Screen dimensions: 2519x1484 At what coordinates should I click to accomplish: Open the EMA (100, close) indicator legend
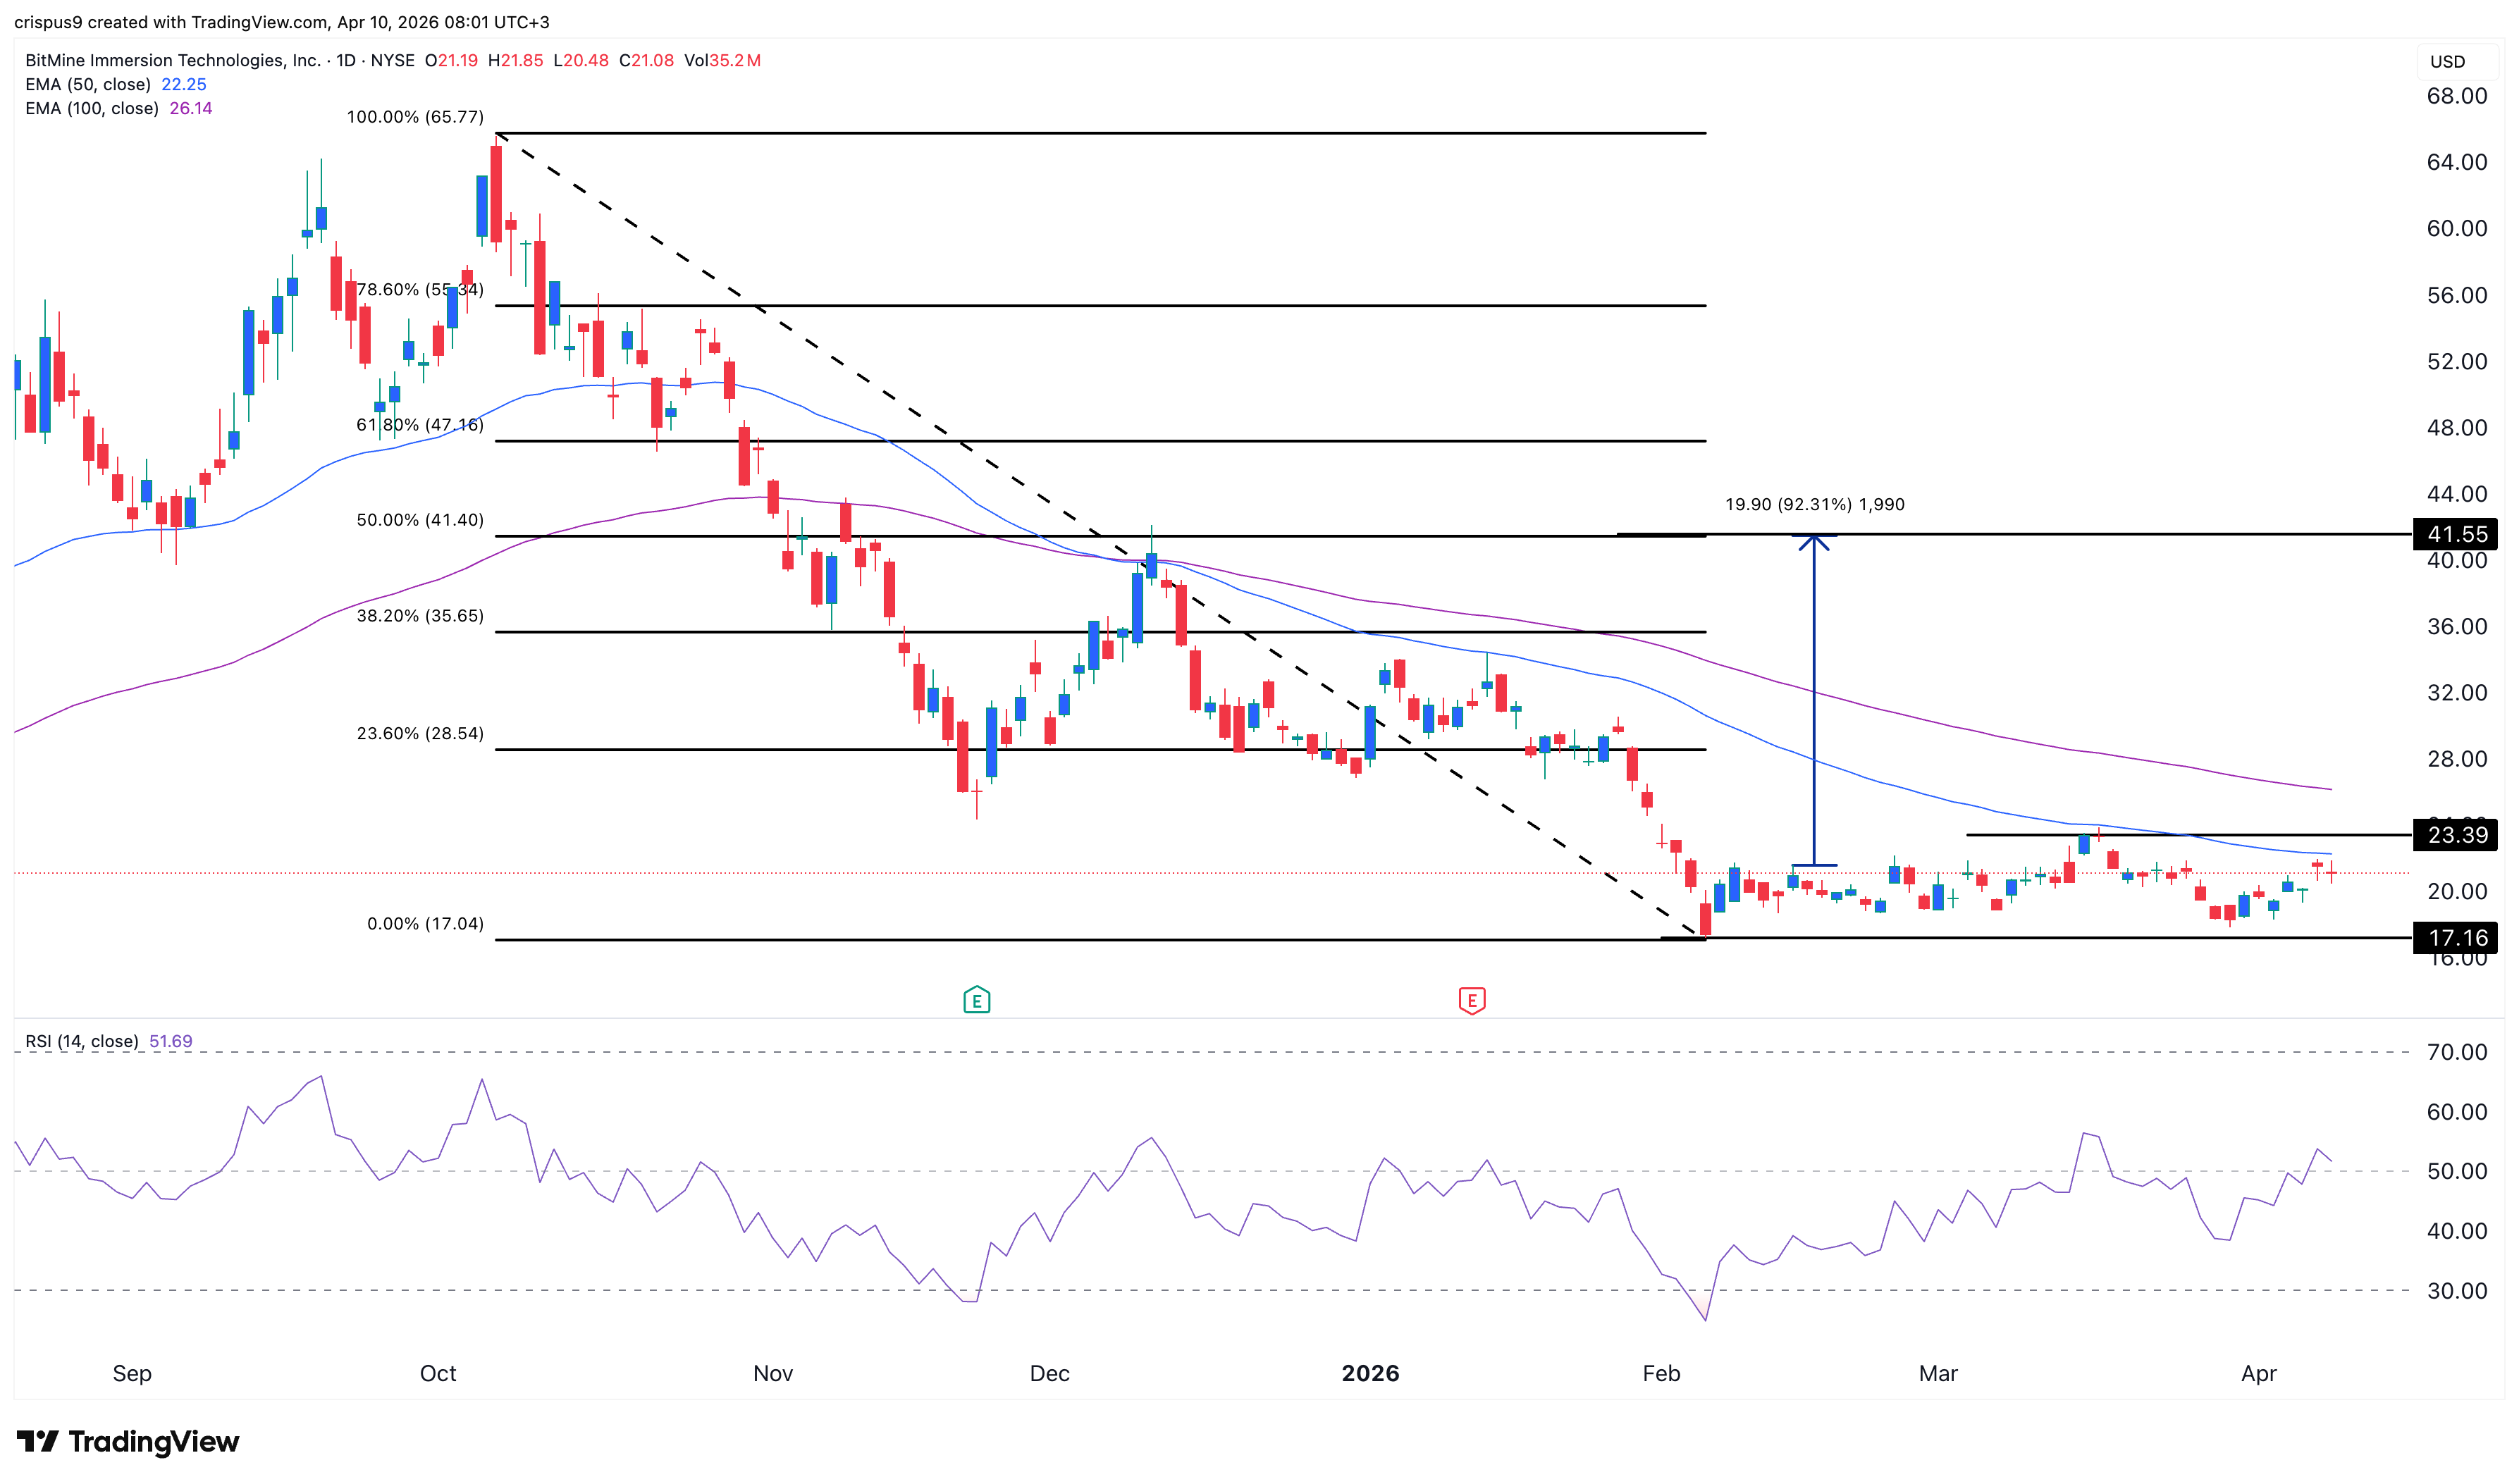[92, 109]
